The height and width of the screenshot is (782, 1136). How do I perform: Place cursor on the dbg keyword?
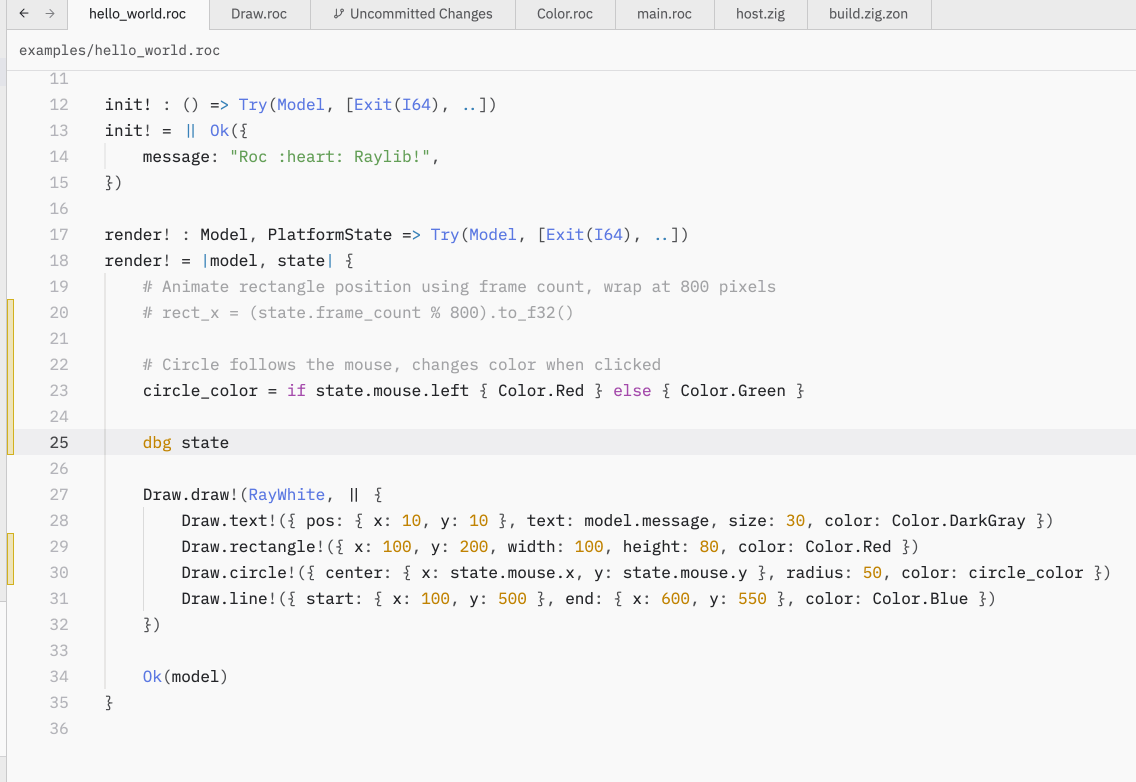tap(157, 442)
